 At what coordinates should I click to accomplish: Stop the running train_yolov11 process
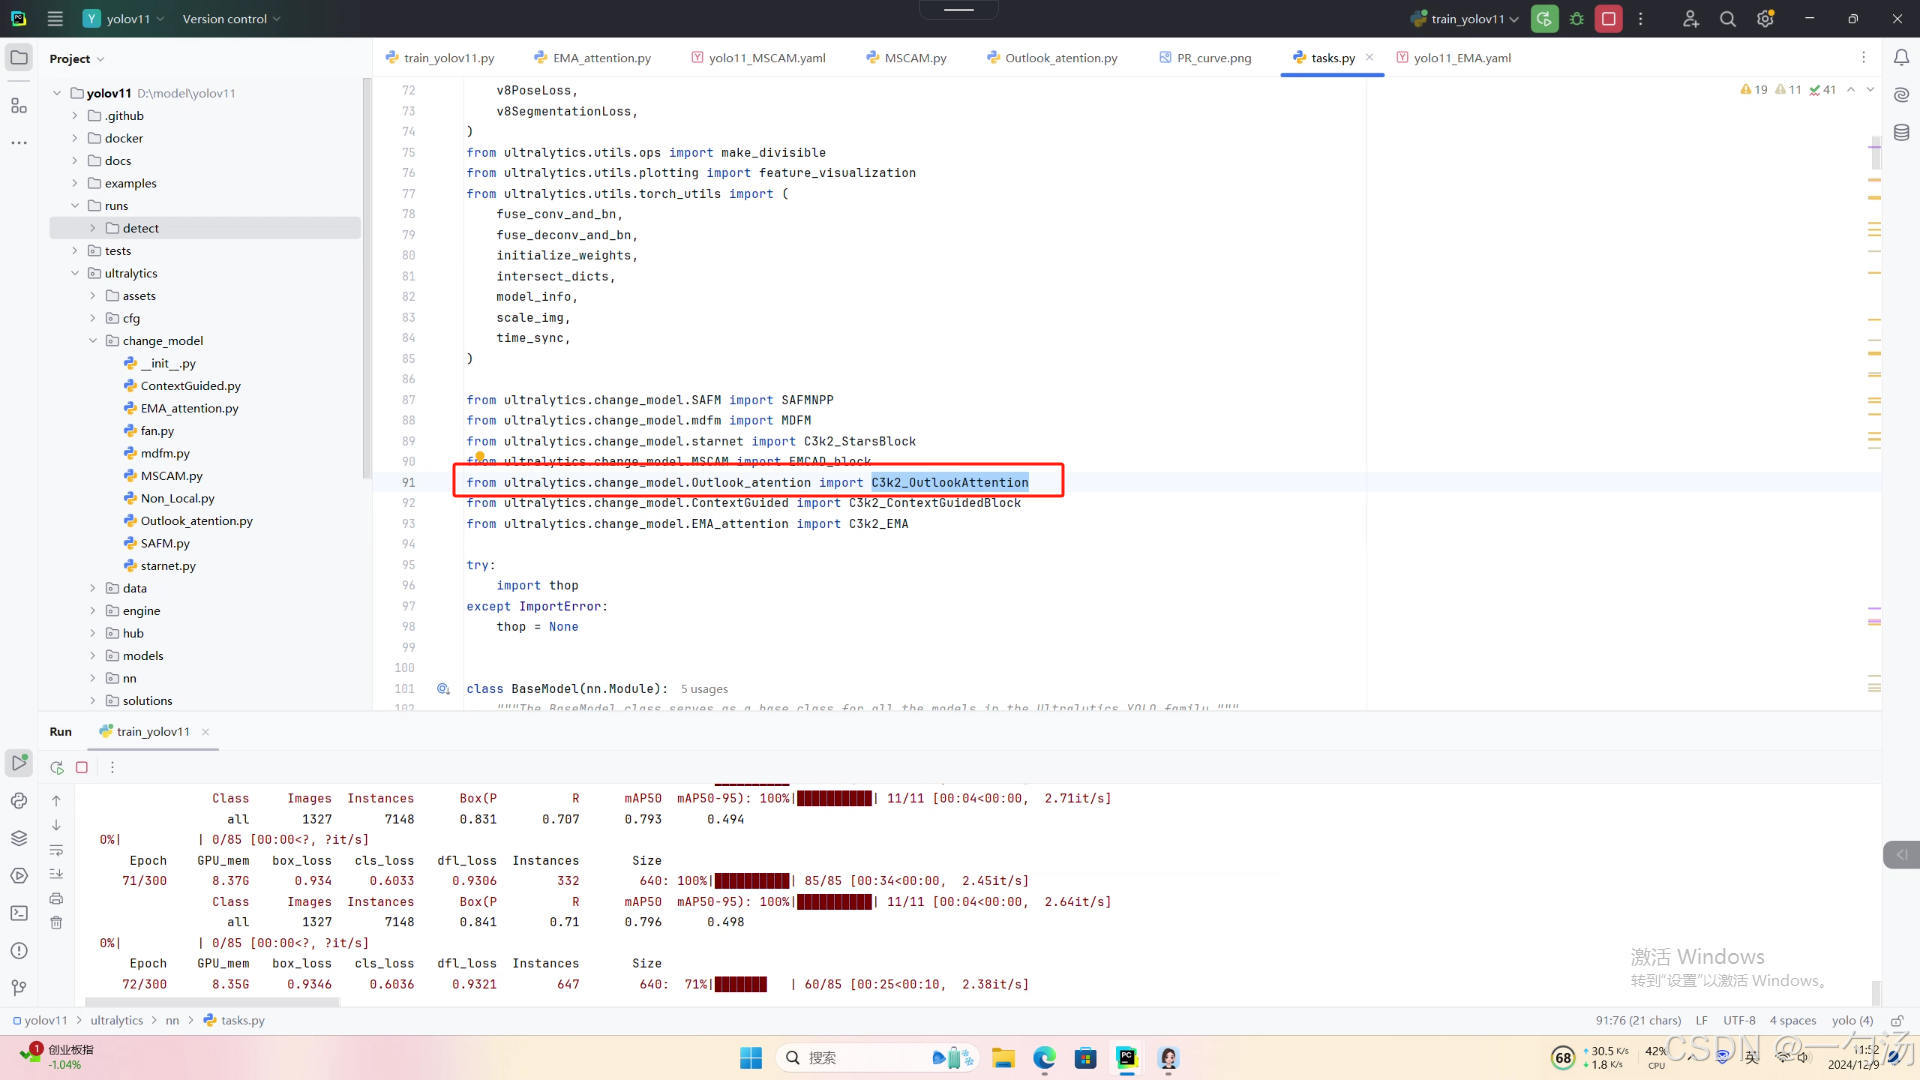(1609, 19)
